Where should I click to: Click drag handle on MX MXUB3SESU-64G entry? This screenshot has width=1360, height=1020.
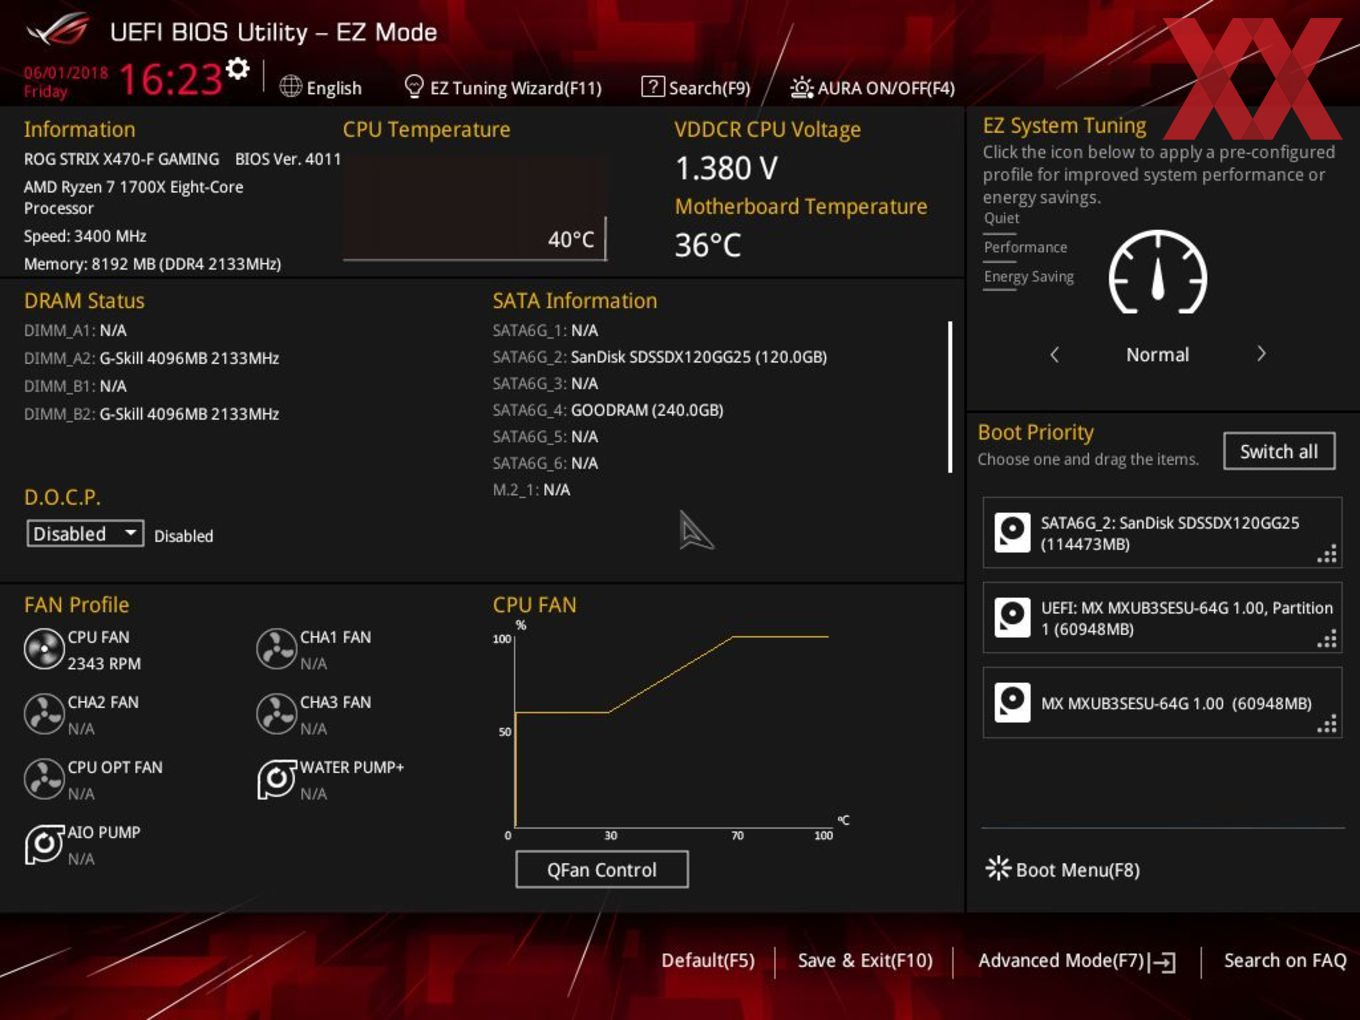1327,725
